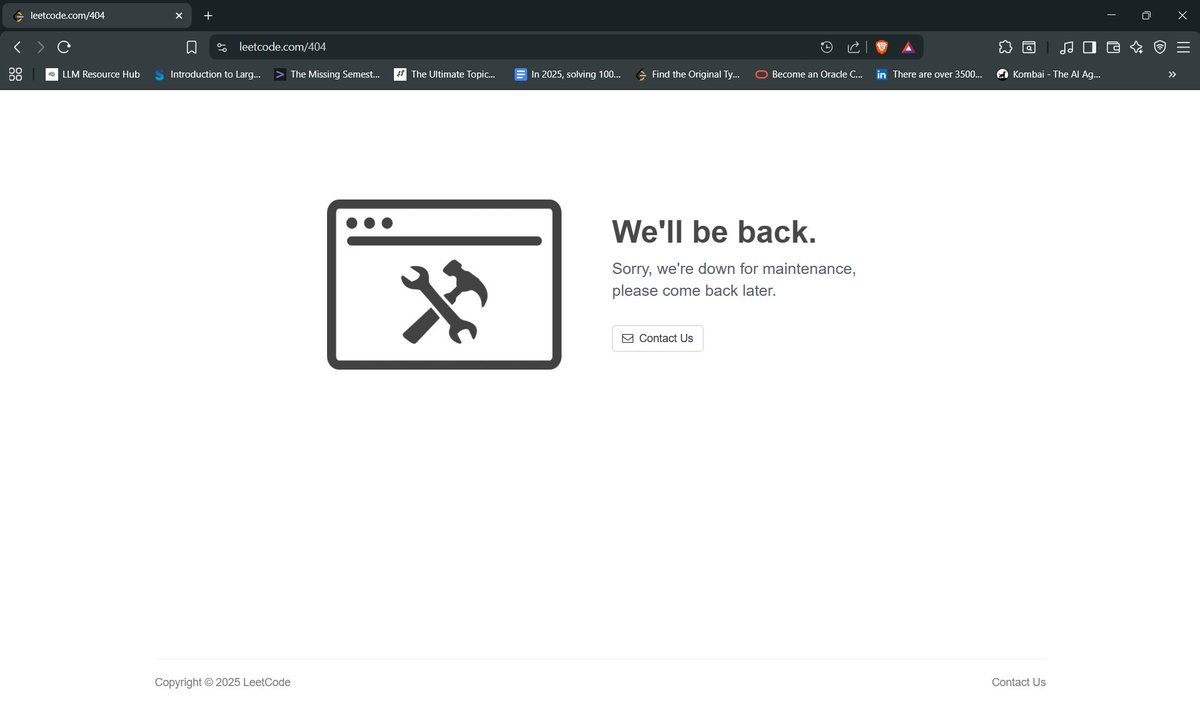Open a new tab with plus button
The width and height of the screenshot is (1200, 713).
pyautogui.click(x=208, y=16)
